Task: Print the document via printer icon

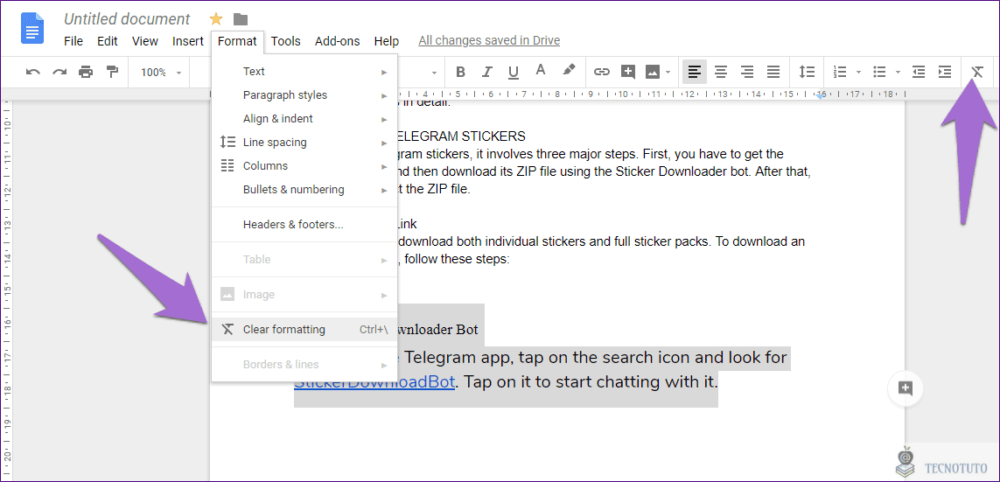Action: click(85, 72)
